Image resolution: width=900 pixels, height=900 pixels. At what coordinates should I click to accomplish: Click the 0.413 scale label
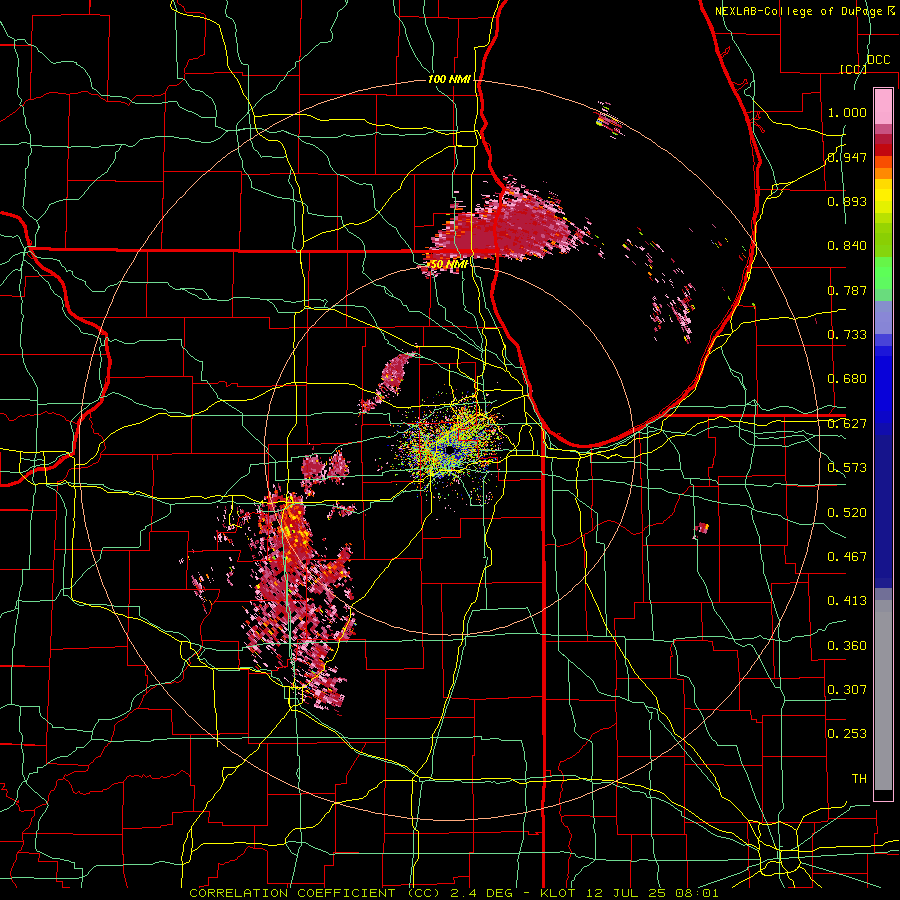click(847, 601)
